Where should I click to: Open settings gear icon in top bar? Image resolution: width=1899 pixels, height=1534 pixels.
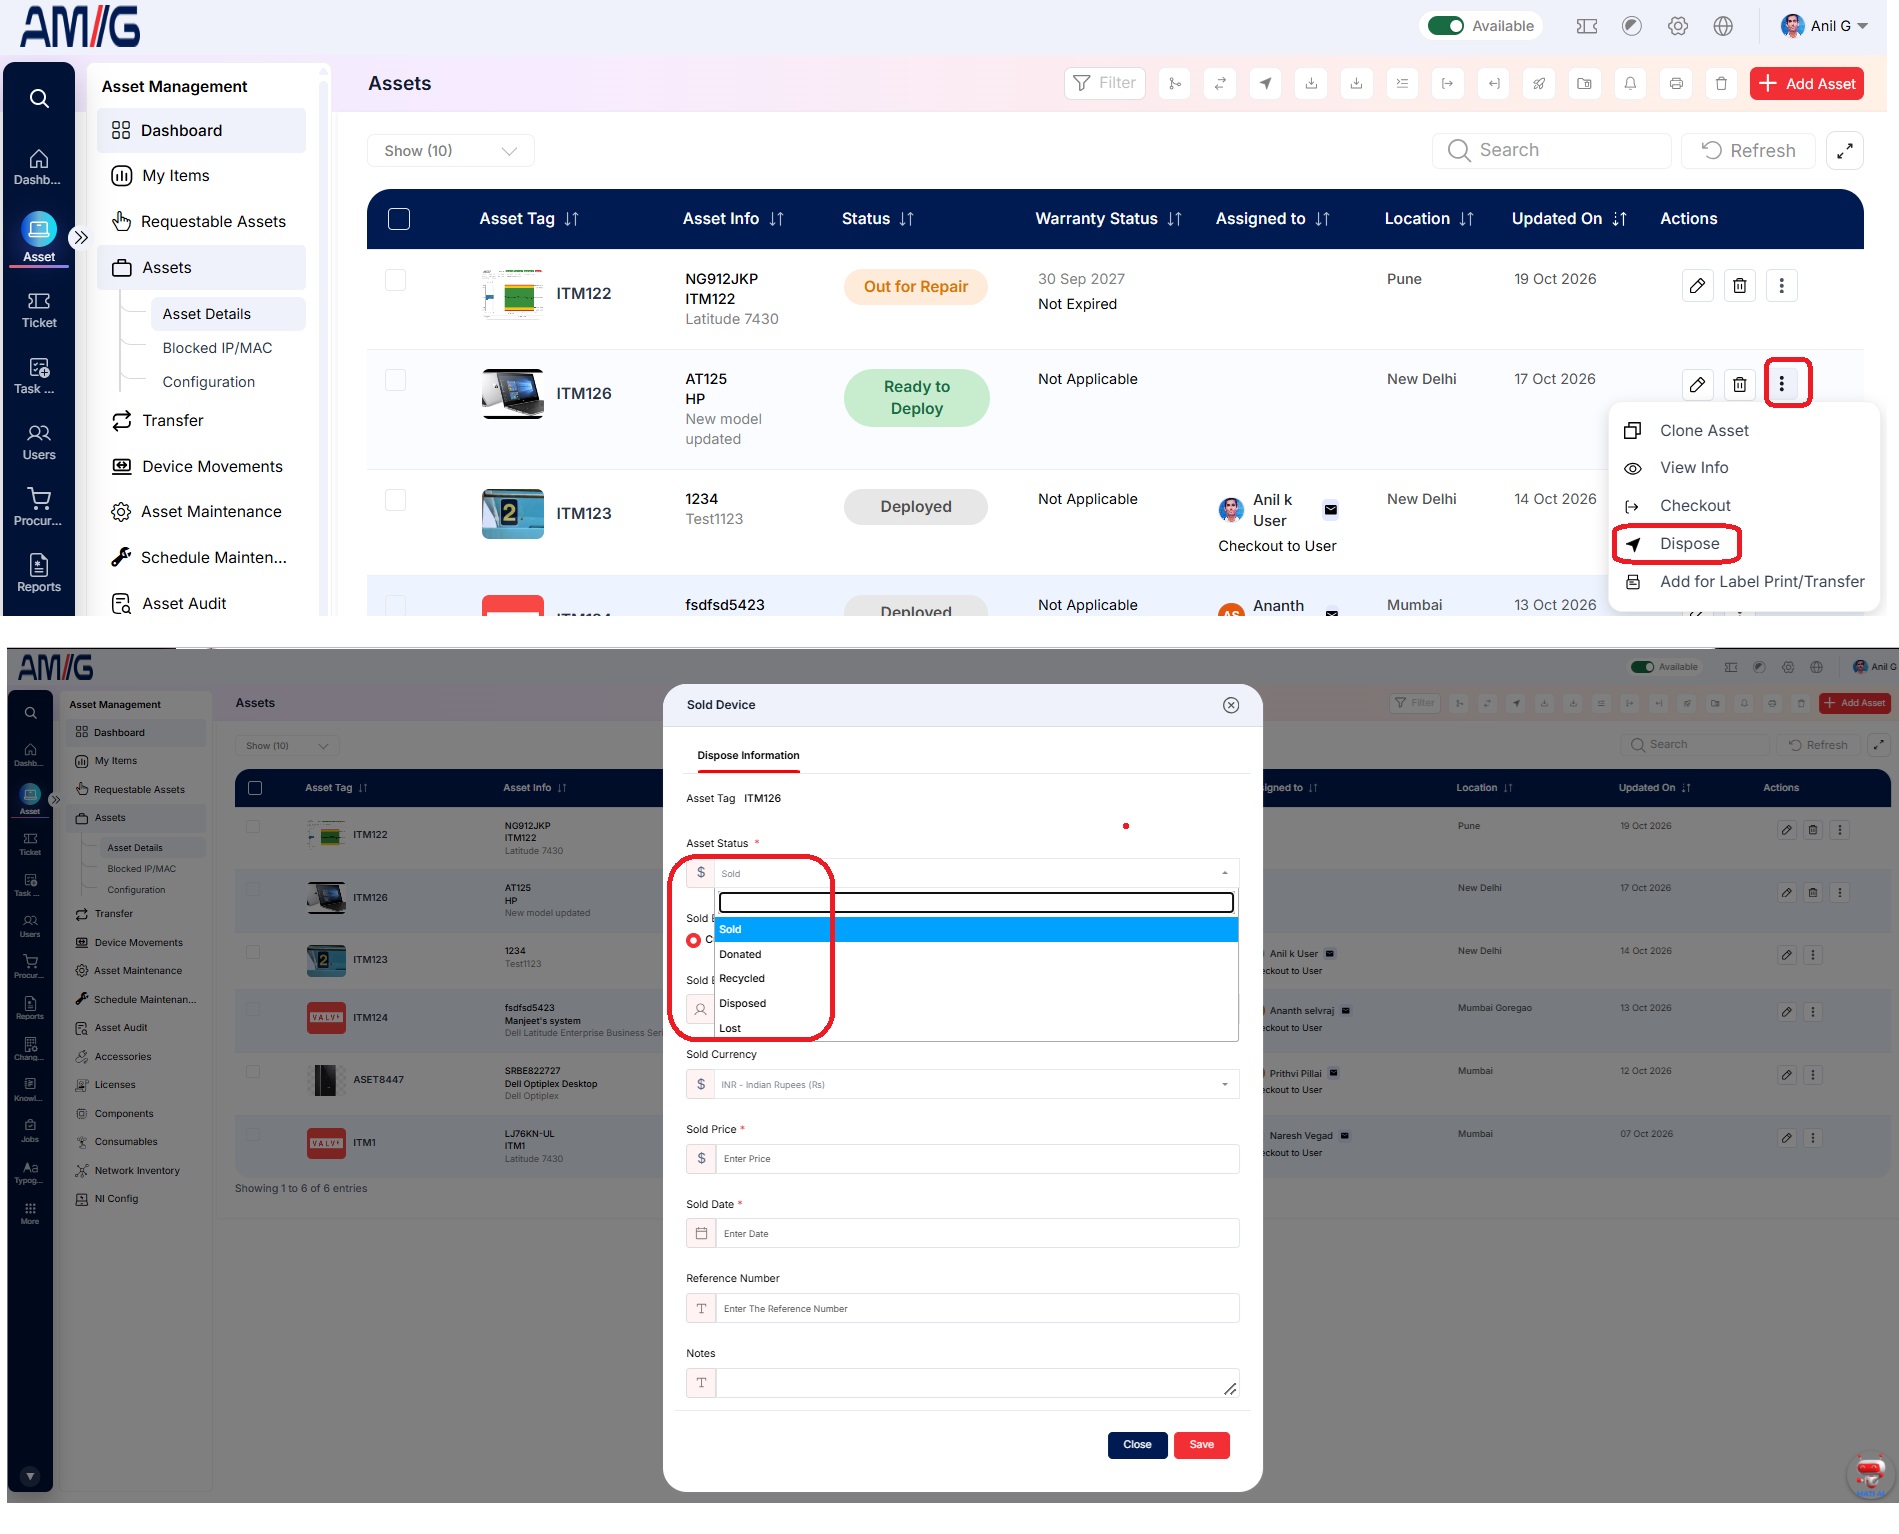point(1678,26)
